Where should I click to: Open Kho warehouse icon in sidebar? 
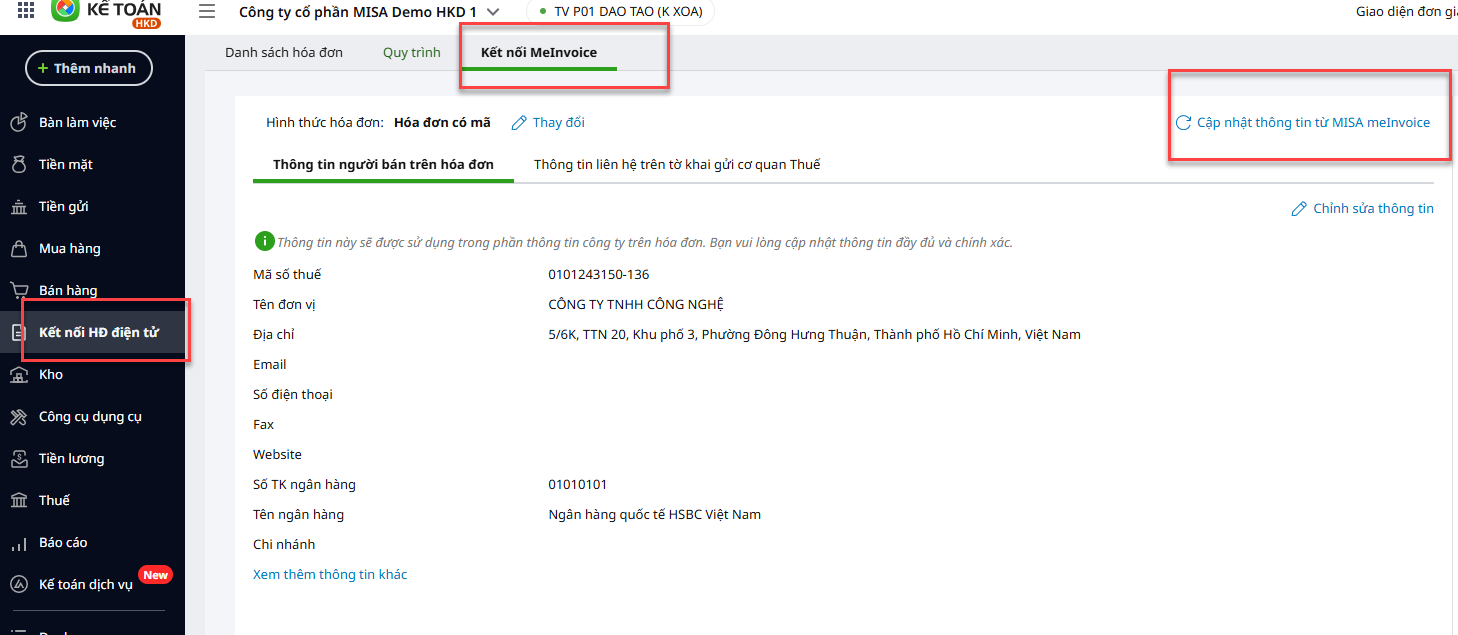click(18, 374)
